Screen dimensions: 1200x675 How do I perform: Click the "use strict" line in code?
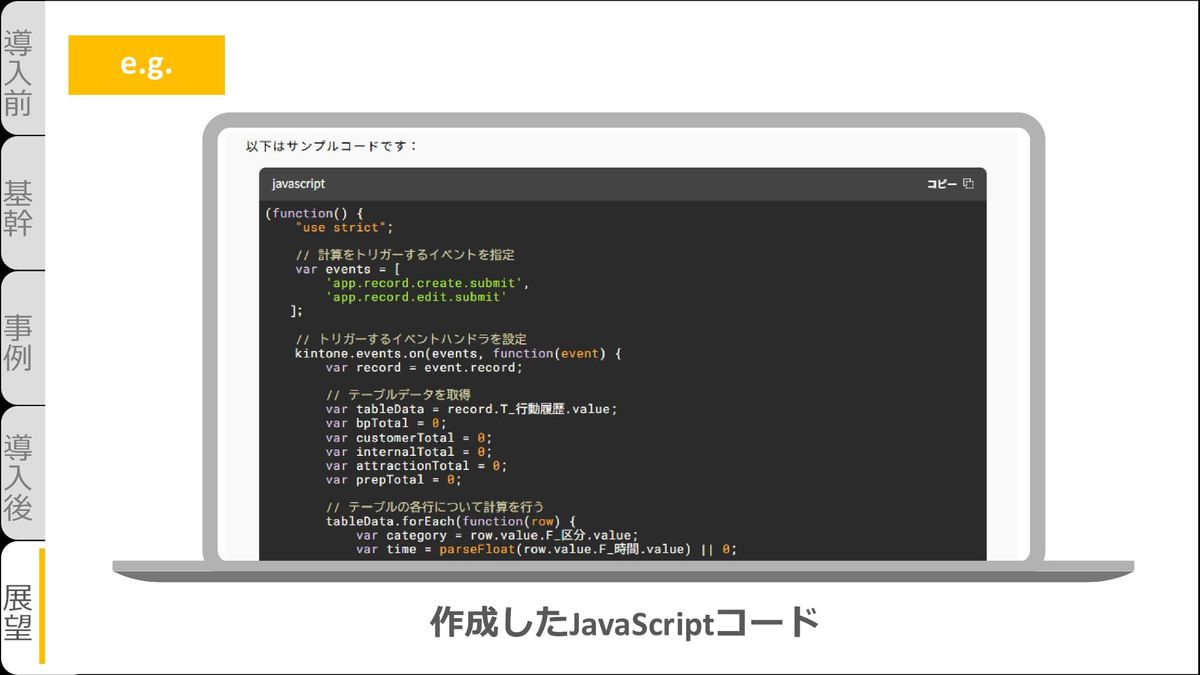click(344, 227)
